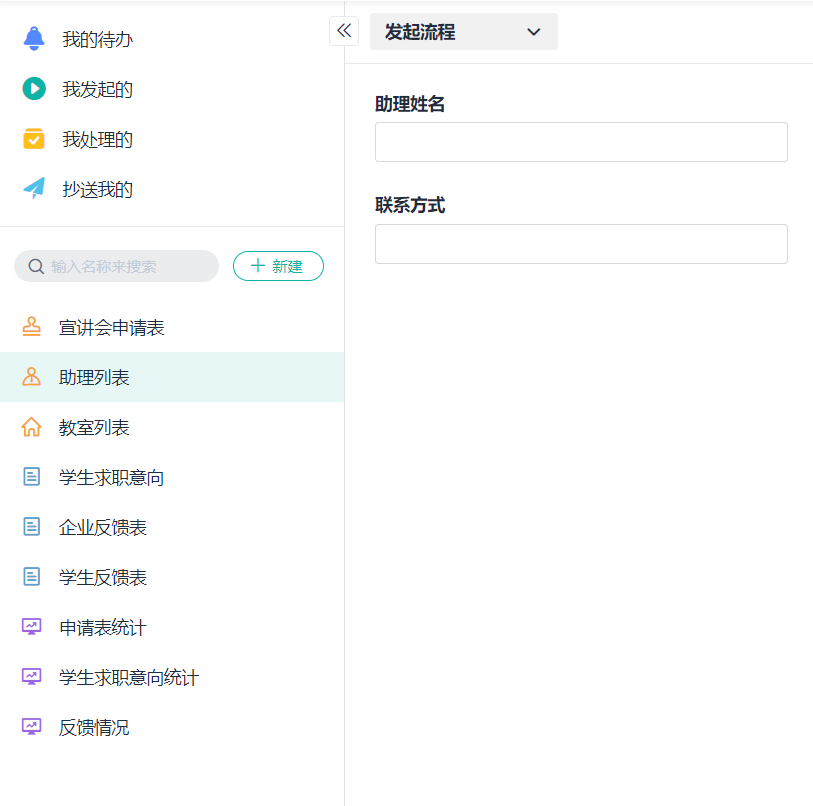This screenshot has width=813, height=806.
Task: Go to 学生反馈表
Action: click(x=103, y=577)
